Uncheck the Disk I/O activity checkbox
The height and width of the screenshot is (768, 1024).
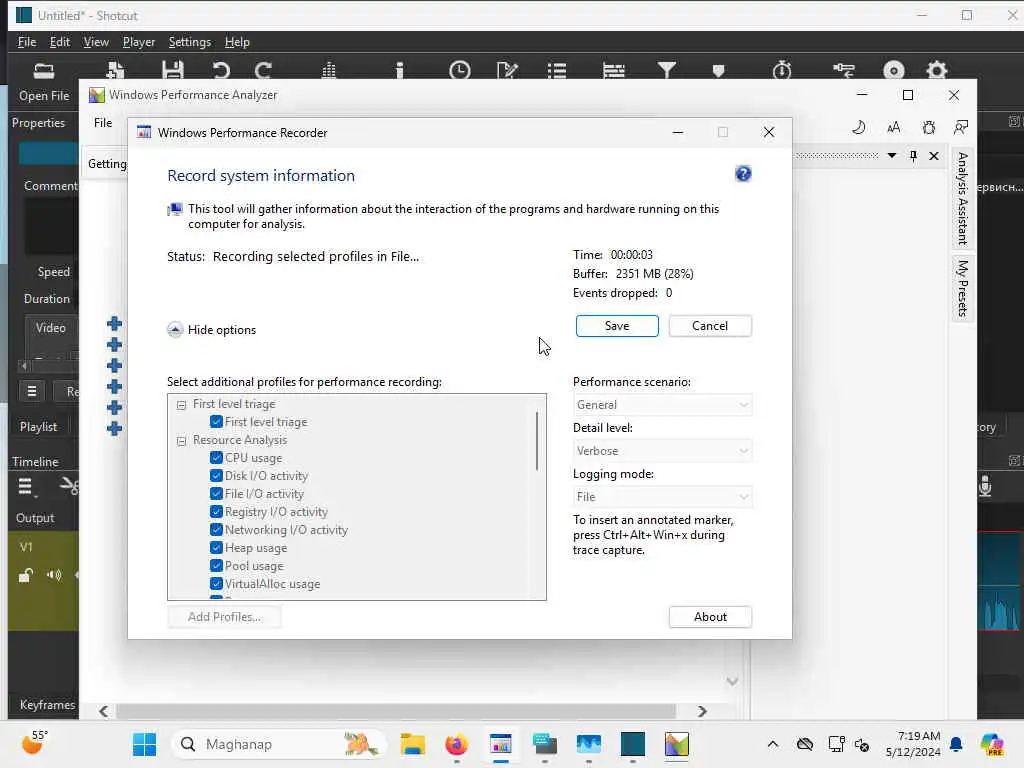pos(216,476)
